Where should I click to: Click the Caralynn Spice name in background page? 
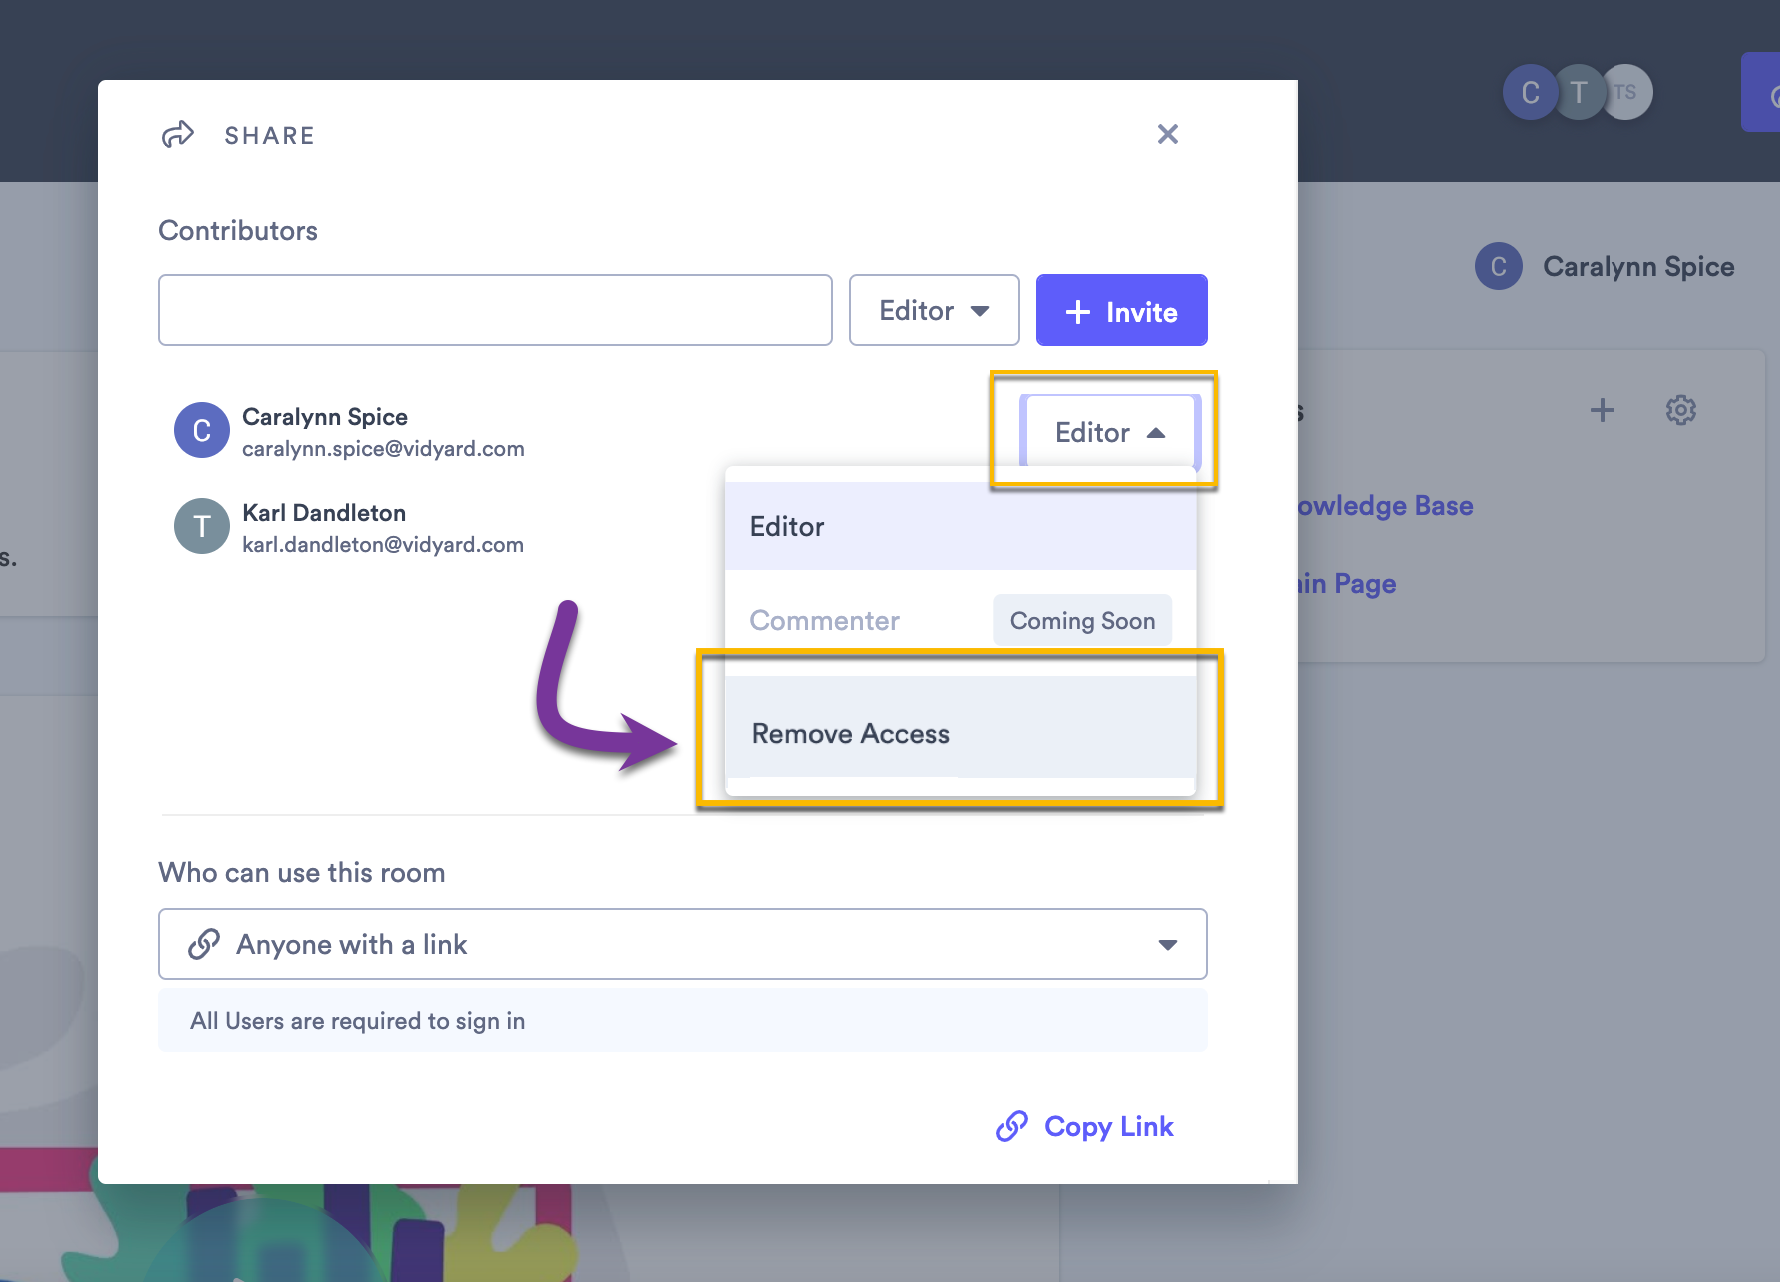[1638, 266]
